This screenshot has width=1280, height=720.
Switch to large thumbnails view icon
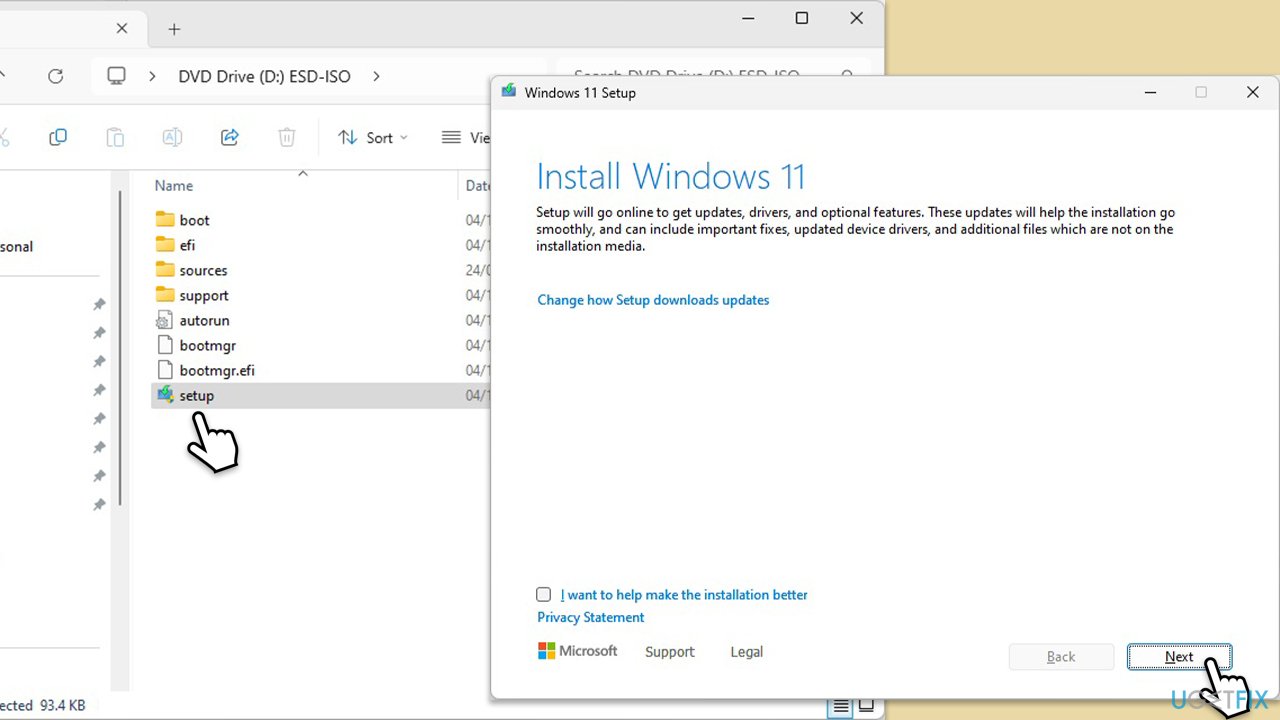(866, 707)
